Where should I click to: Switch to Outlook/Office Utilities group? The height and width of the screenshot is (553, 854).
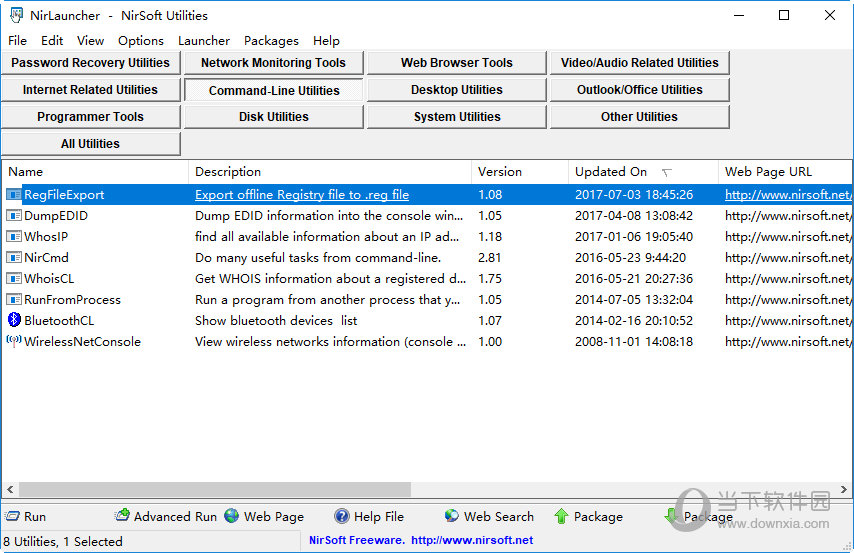[x=639, y=90]
